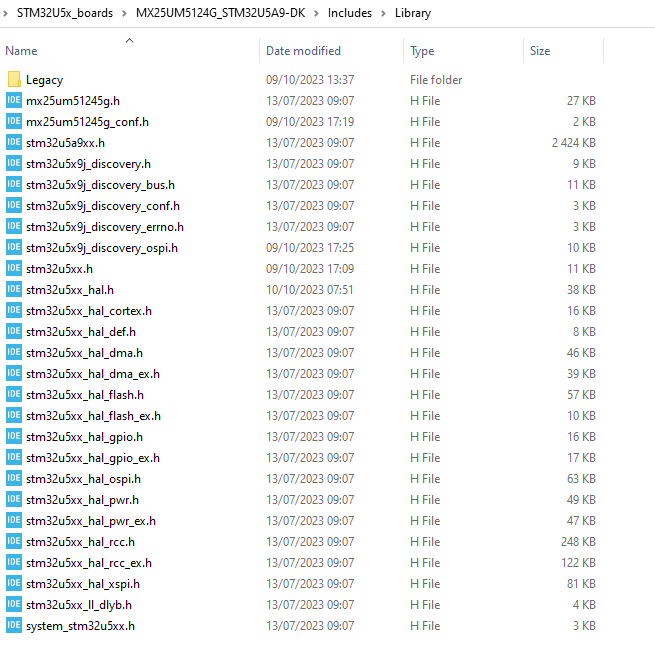Open chevron between STM32U5x_boards and MX25UM5124G_STM32U5A9-DK
The height and width of the screenshot is (648, 655).
pyautogui.click(x=124, y=13)
